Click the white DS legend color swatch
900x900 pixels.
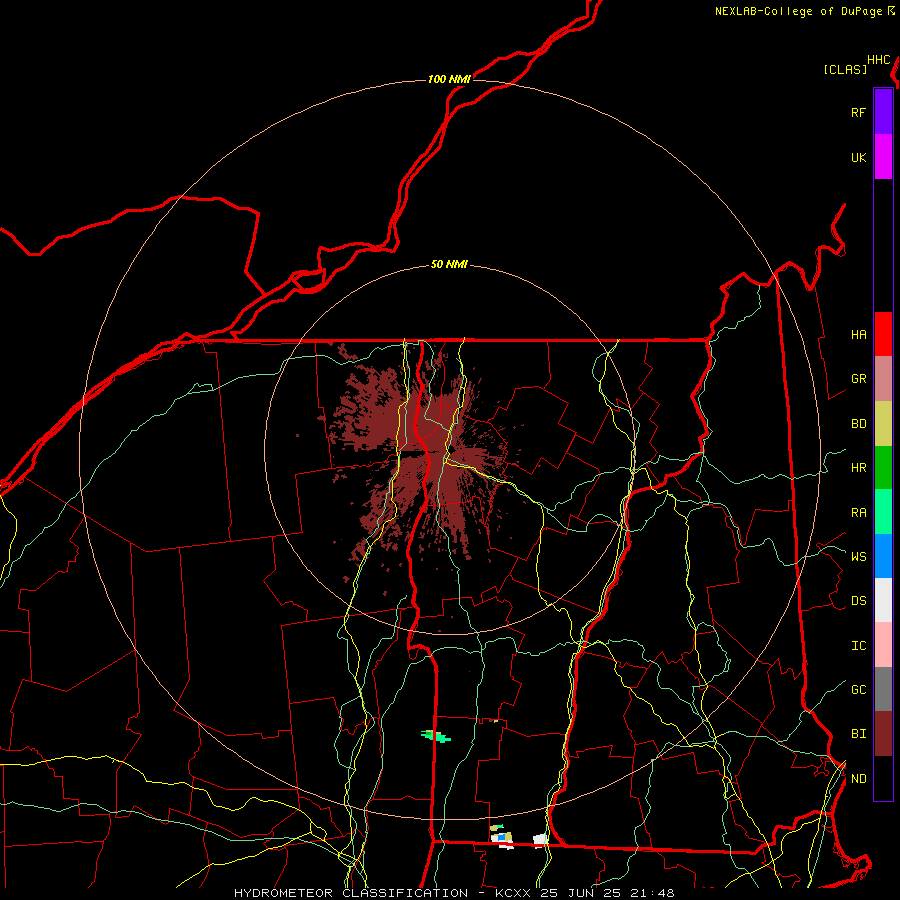pos(883,600)
